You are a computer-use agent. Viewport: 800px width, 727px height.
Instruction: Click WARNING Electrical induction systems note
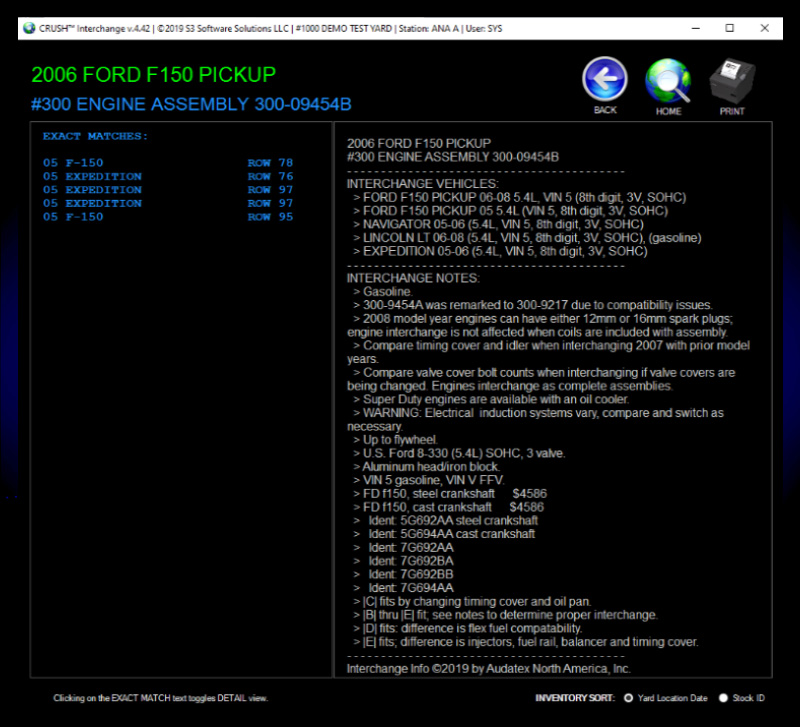tap(536, 420)
